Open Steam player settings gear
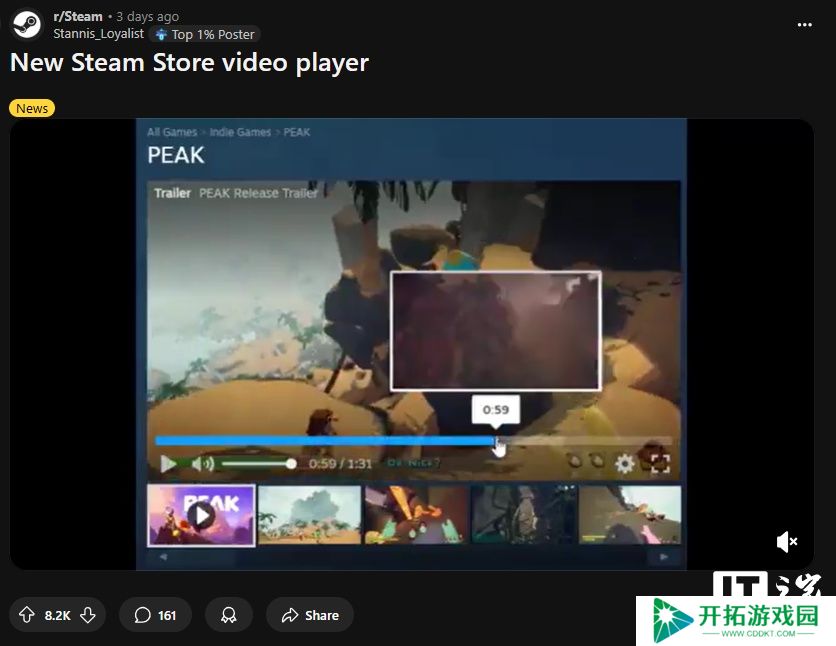Image resolution: width=836 pixels, height=646 pixels. [624, 463]
